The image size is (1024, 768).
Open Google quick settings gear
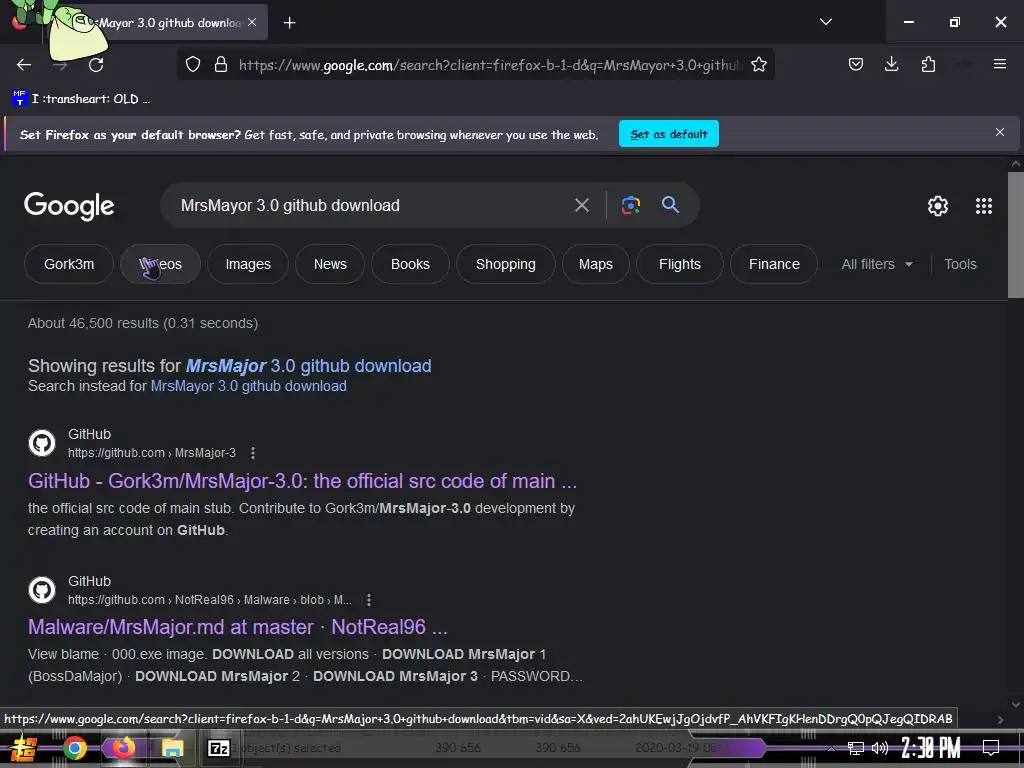point(938,206)
